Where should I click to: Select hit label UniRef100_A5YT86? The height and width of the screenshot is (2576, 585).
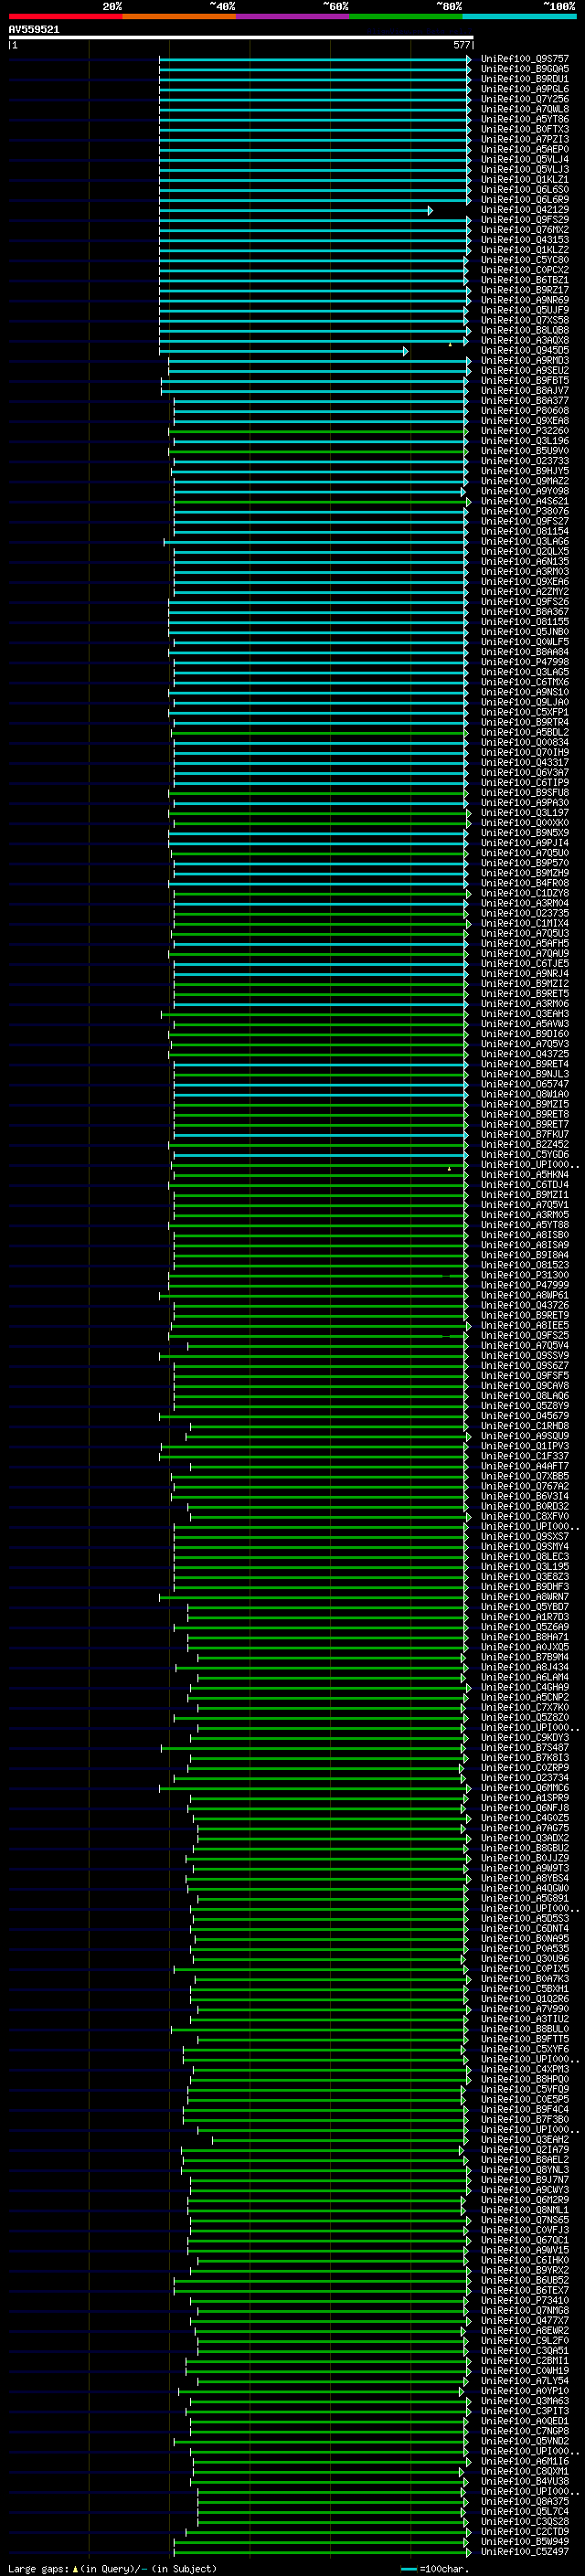coord(524,119)
